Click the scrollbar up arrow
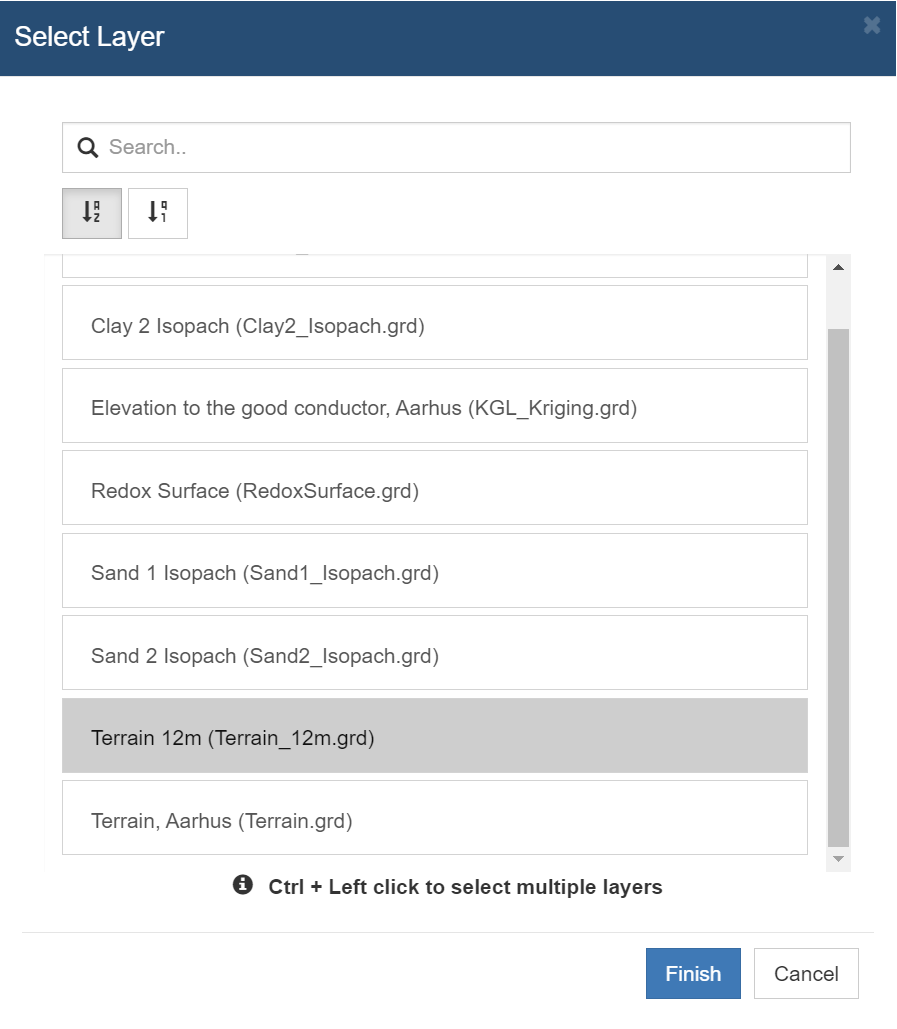The height and width of the screenshot is (1029, 897). [x=838, y=267]
